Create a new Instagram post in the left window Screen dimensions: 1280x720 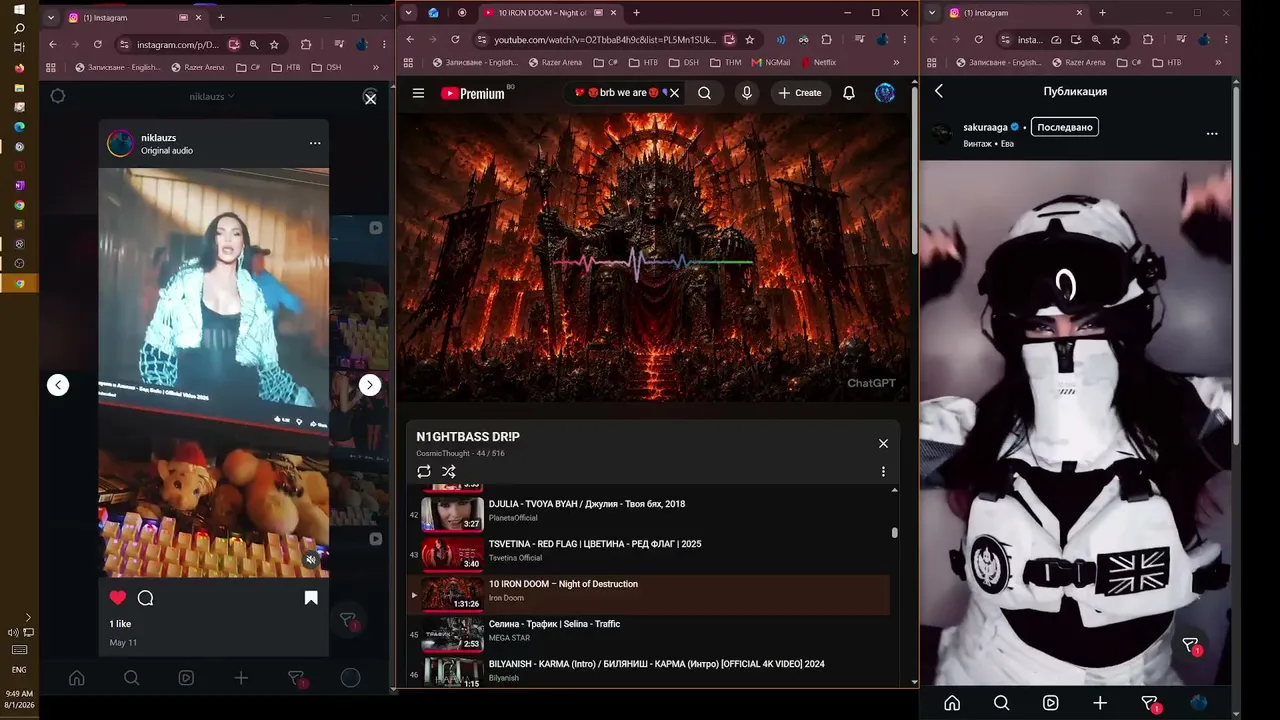tap(241, 677)
